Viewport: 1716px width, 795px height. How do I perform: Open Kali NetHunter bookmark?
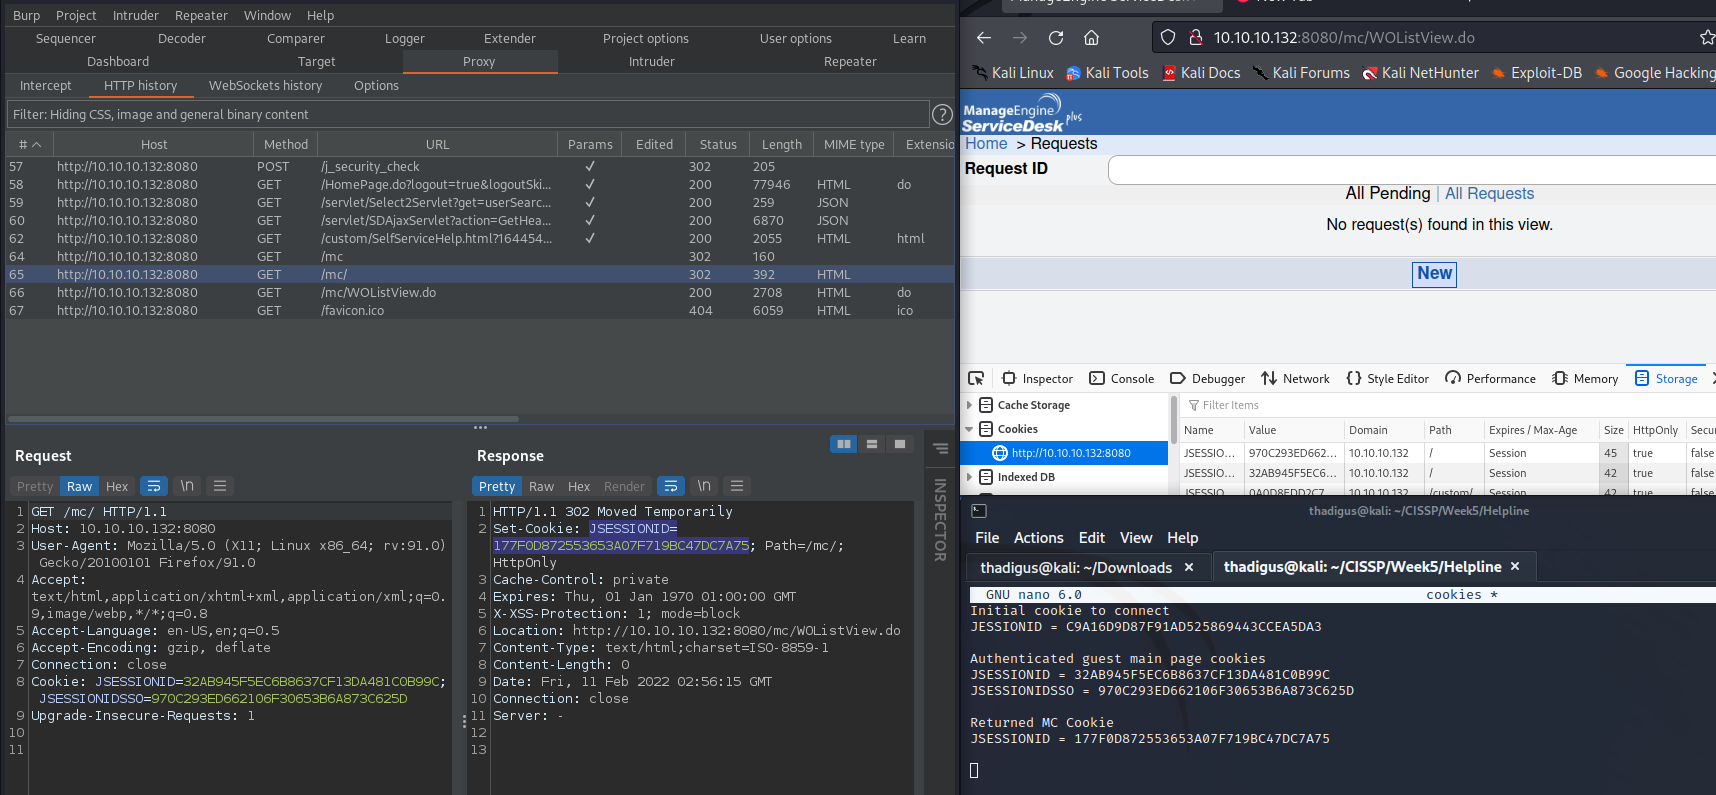pyautogui.click(x=1421, y=73)
